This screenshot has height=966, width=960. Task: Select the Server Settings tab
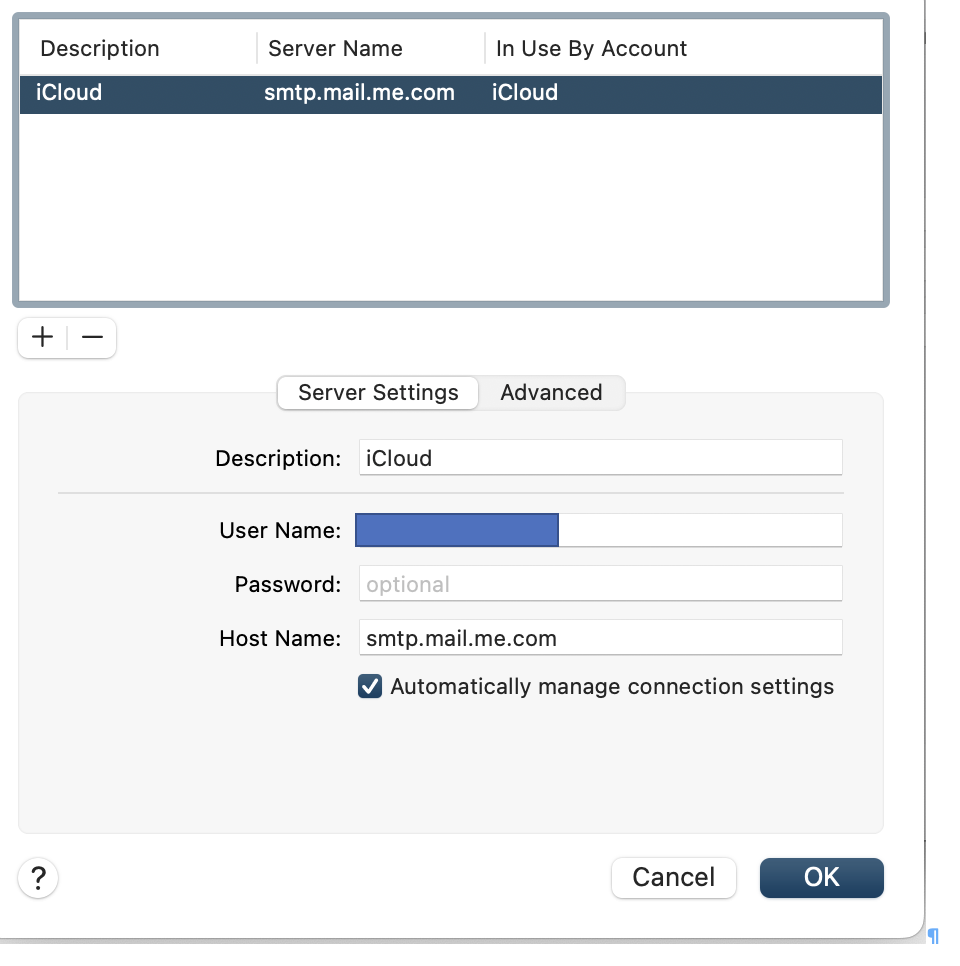378,393
